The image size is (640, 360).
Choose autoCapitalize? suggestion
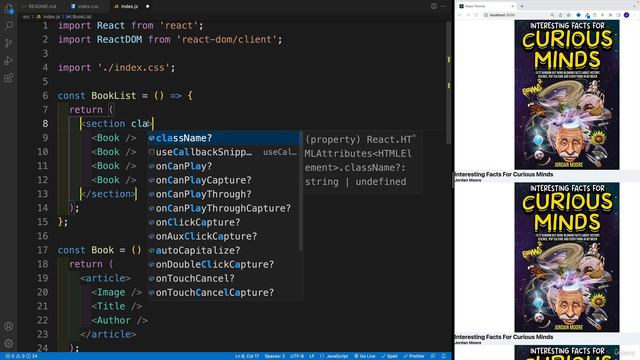click(x=224, y=250)
